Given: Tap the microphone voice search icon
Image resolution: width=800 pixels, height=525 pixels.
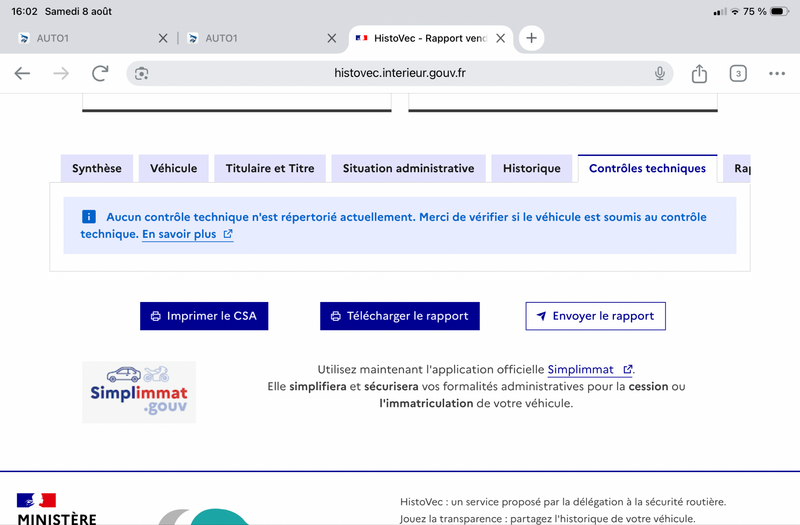Looking at the screenshot, I should 660,73.
